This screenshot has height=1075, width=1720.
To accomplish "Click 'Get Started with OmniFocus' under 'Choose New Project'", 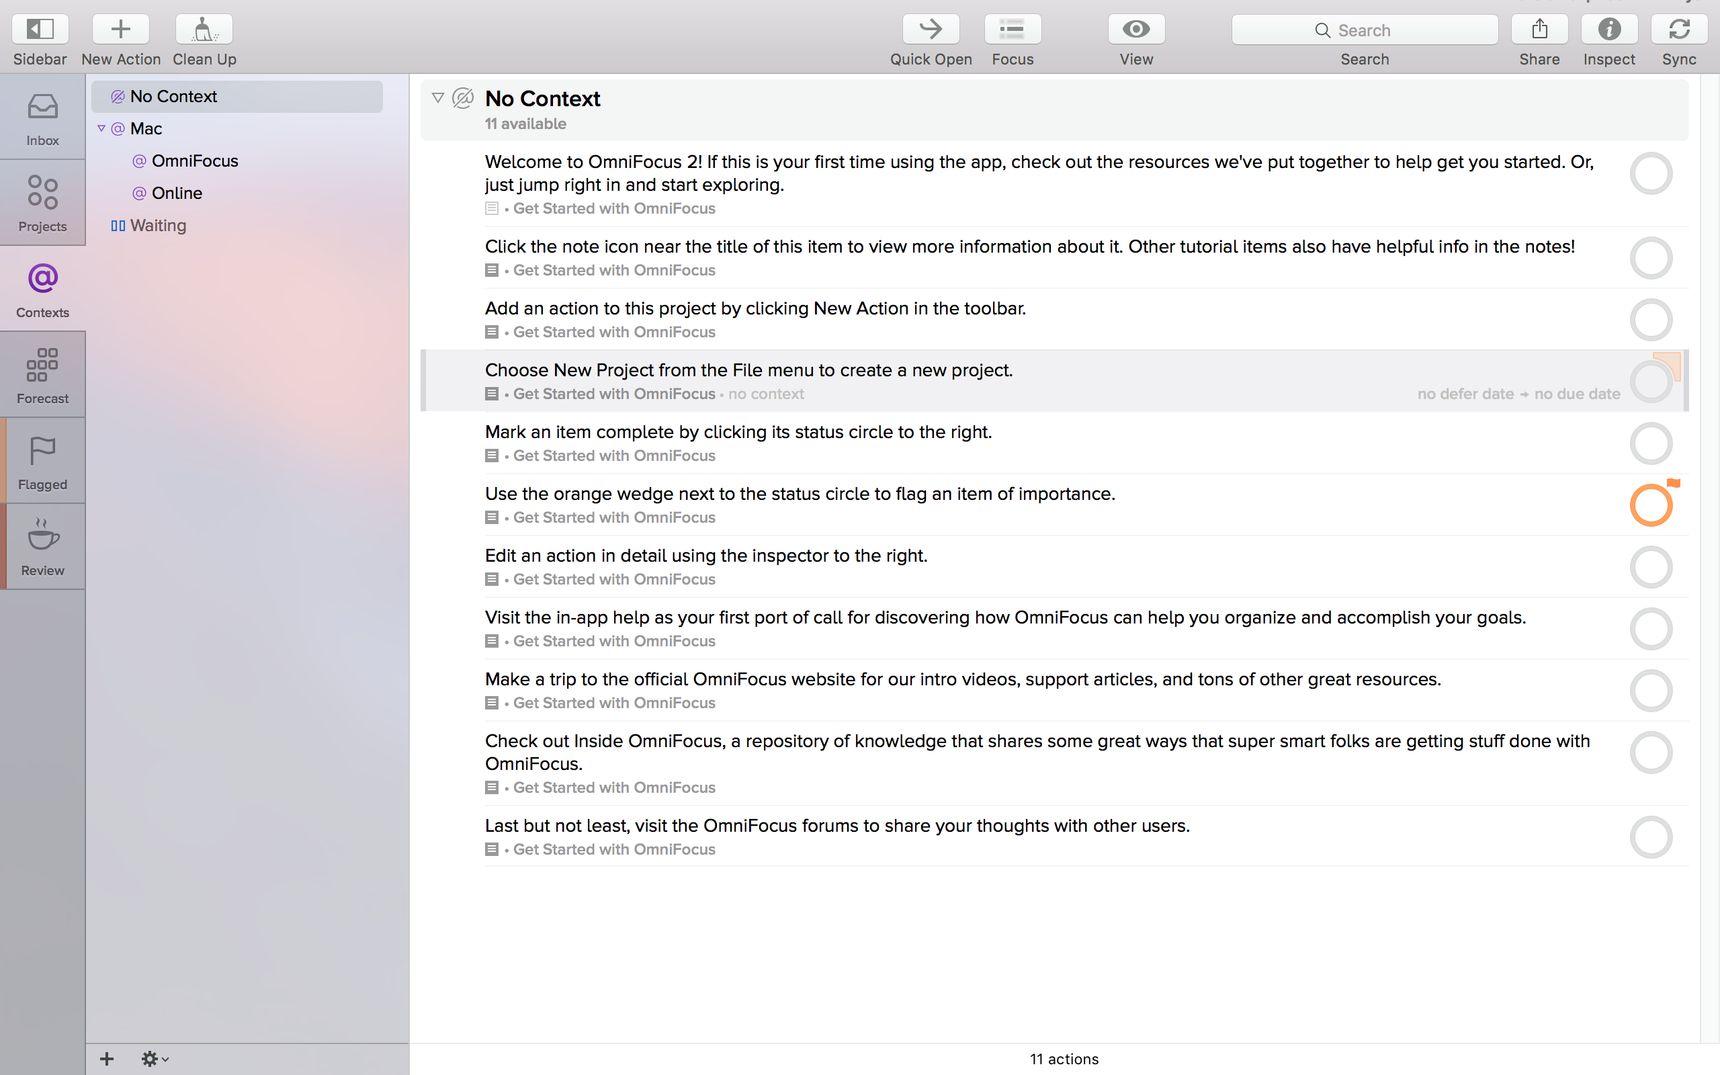I will click(x=614, y=394).
